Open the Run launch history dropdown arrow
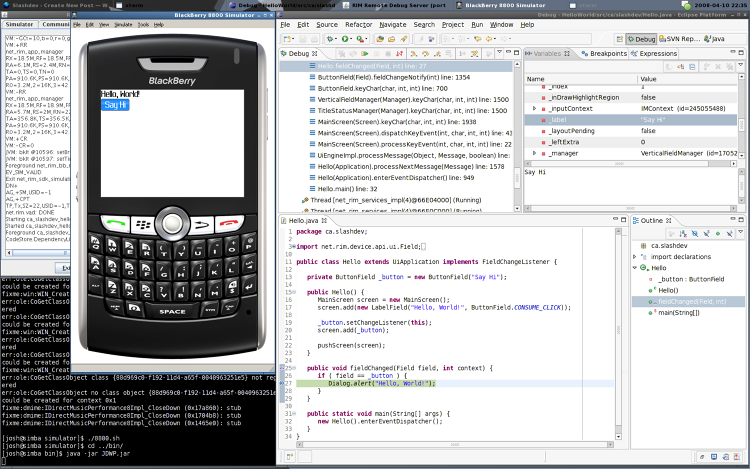Screen dimensions: 750x469 (x=352, y=39)
